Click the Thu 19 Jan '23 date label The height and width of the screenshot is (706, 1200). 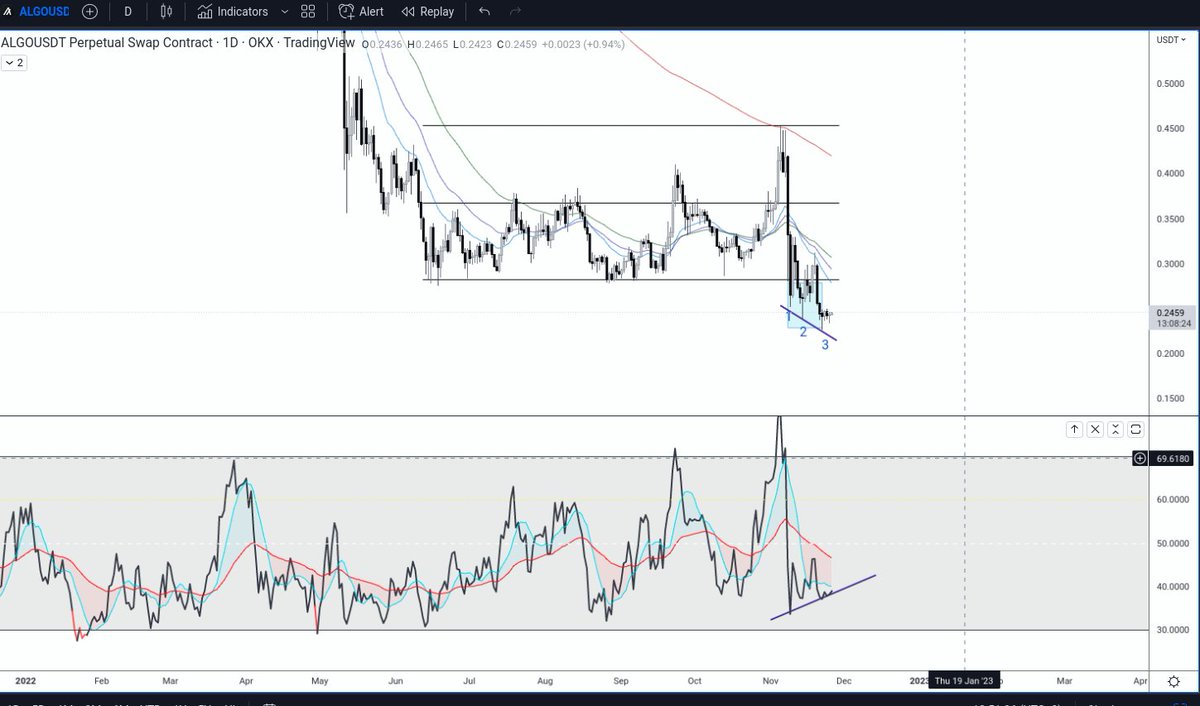click(963, 681)
